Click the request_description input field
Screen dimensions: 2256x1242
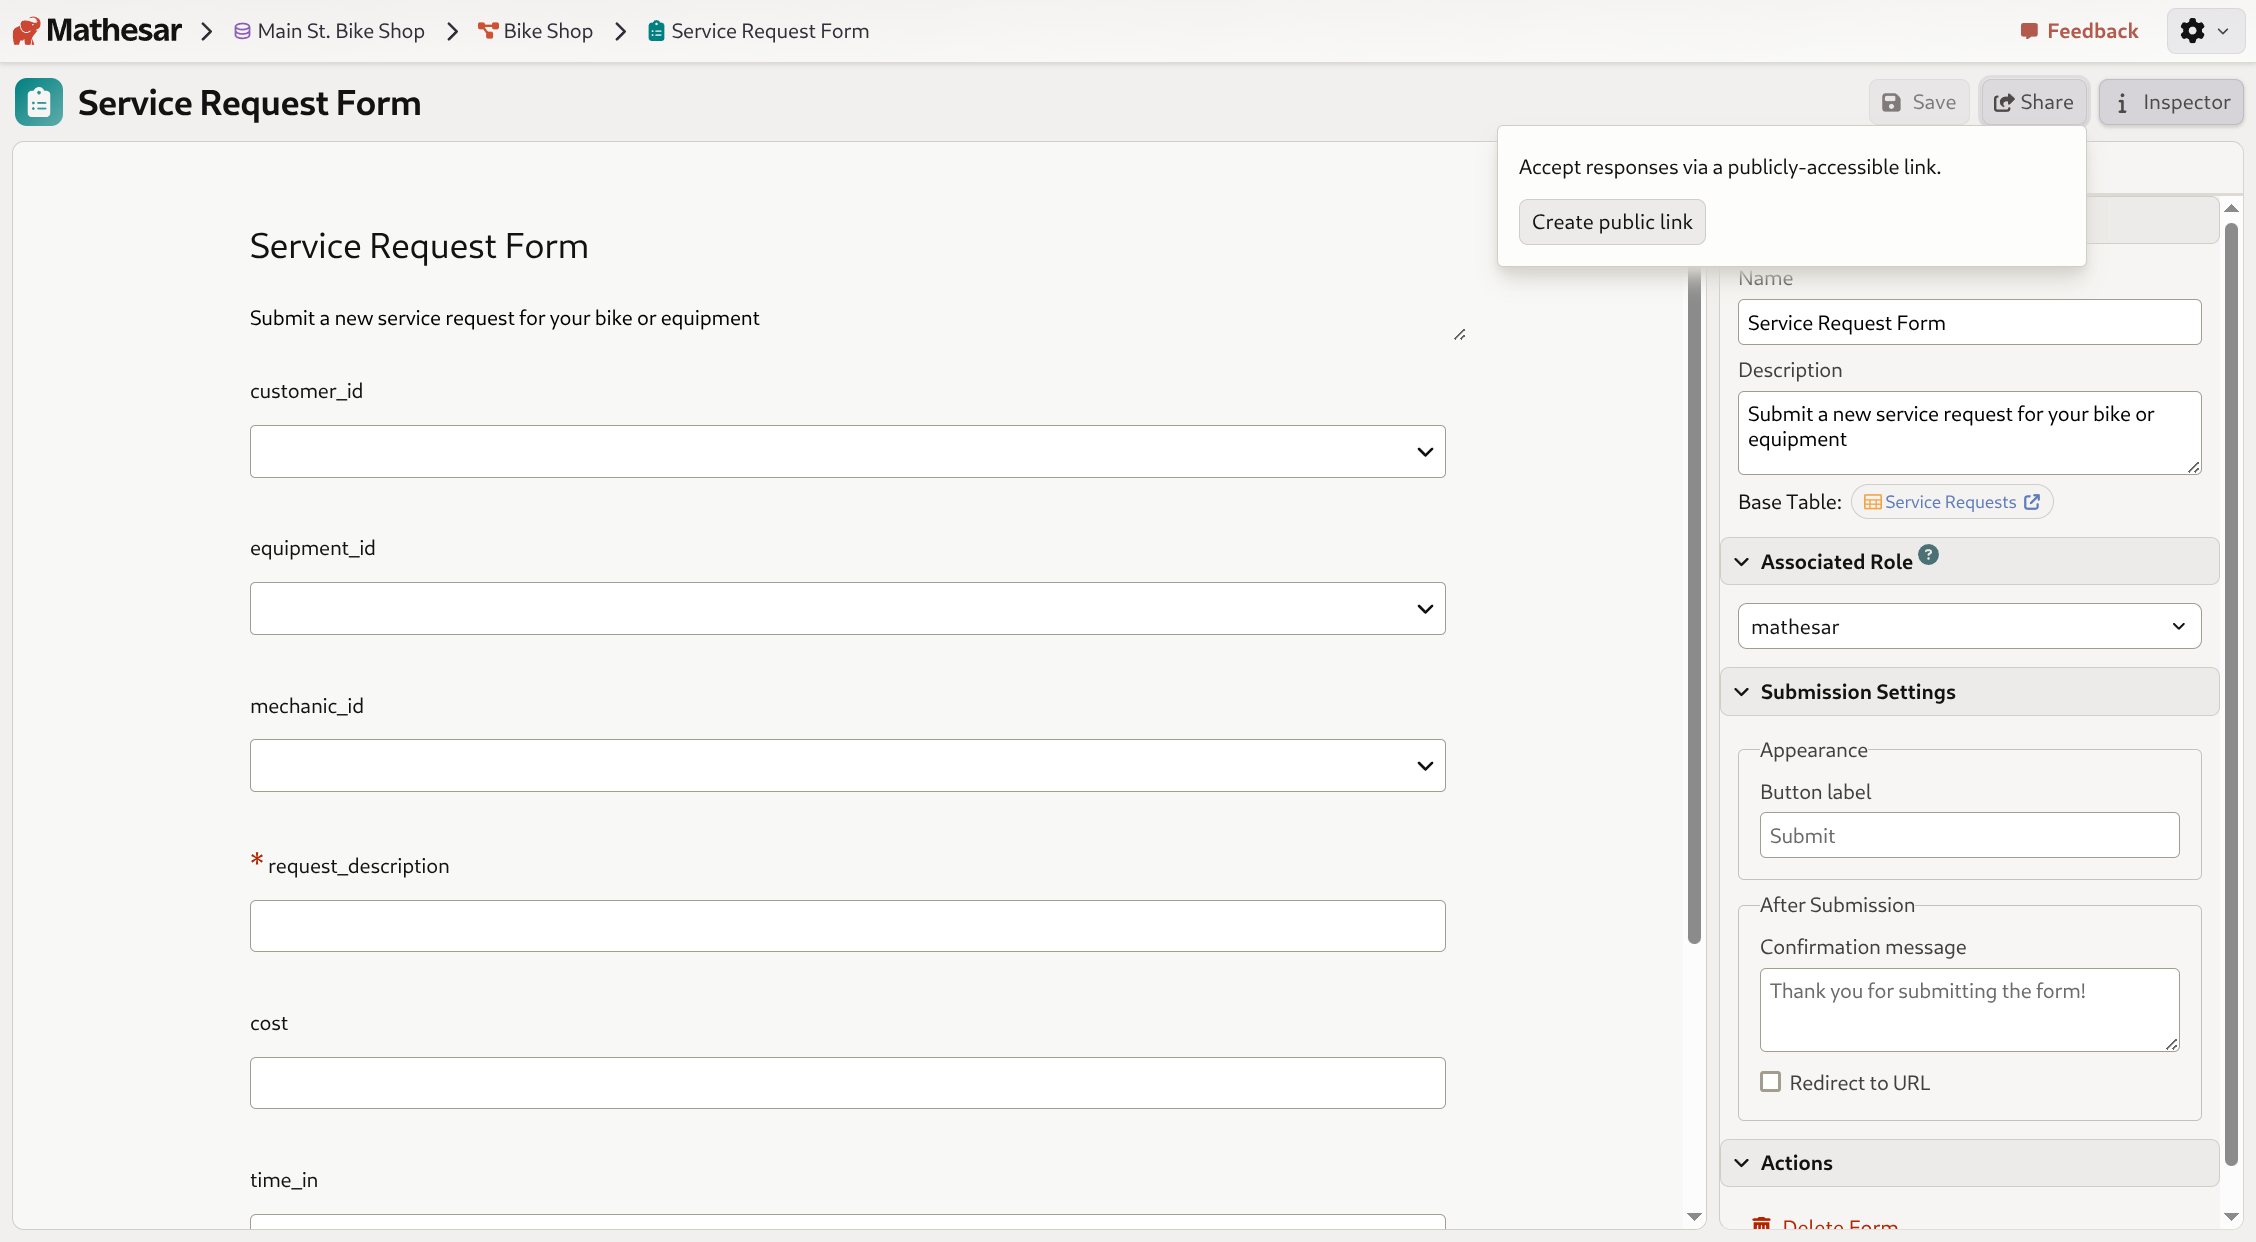(x=847, y=926)
